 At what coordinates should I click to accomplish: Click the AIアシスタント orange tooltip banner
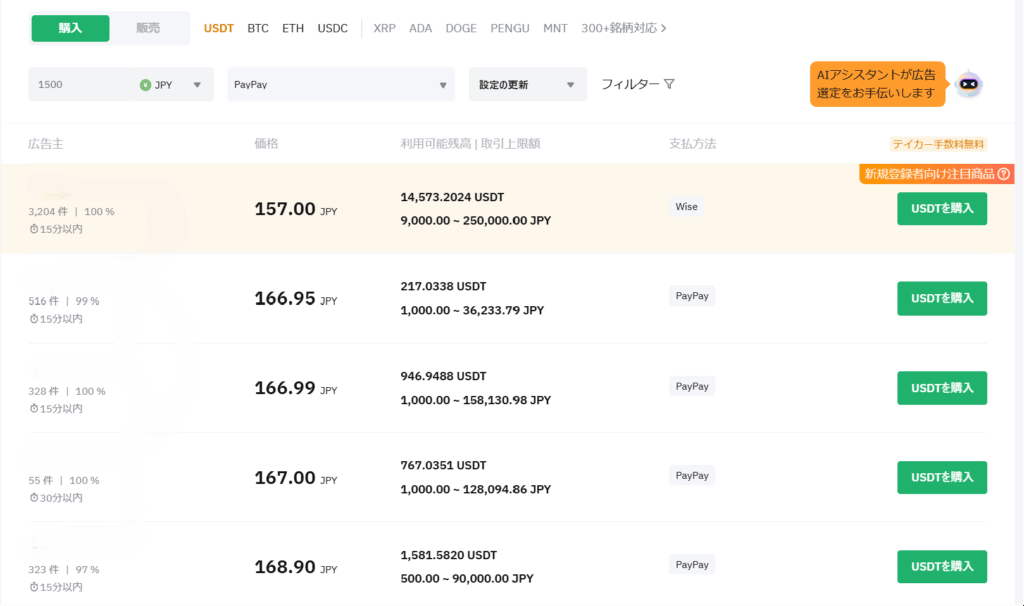[x=877, y=85]
